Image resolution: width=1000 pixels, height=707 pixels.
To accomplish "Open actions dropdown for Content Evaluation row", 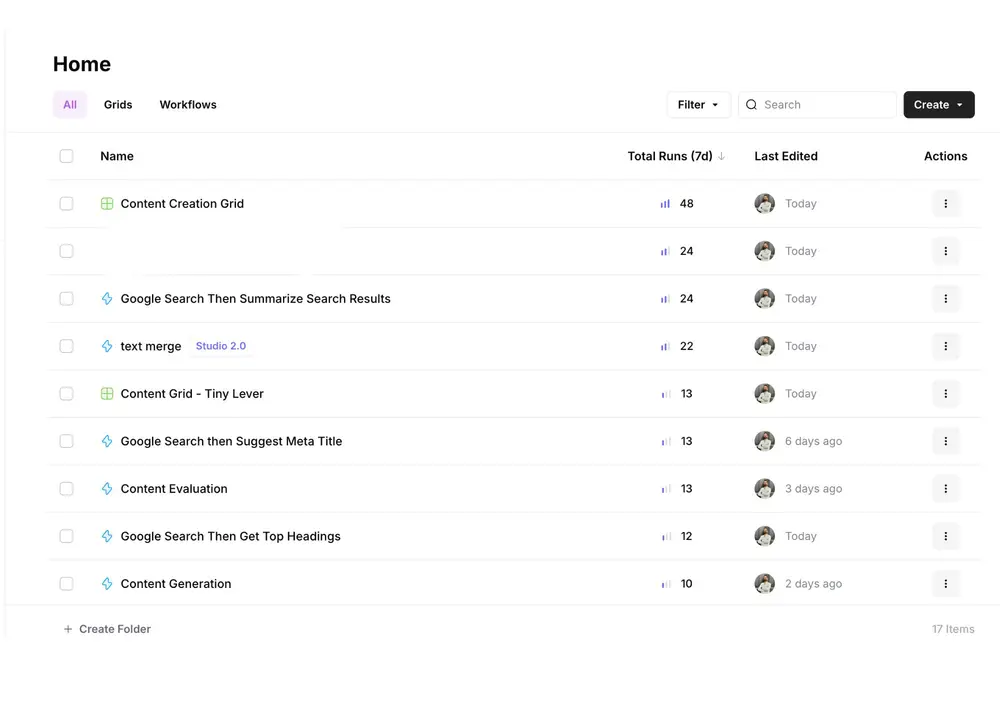I will [945, 489].
